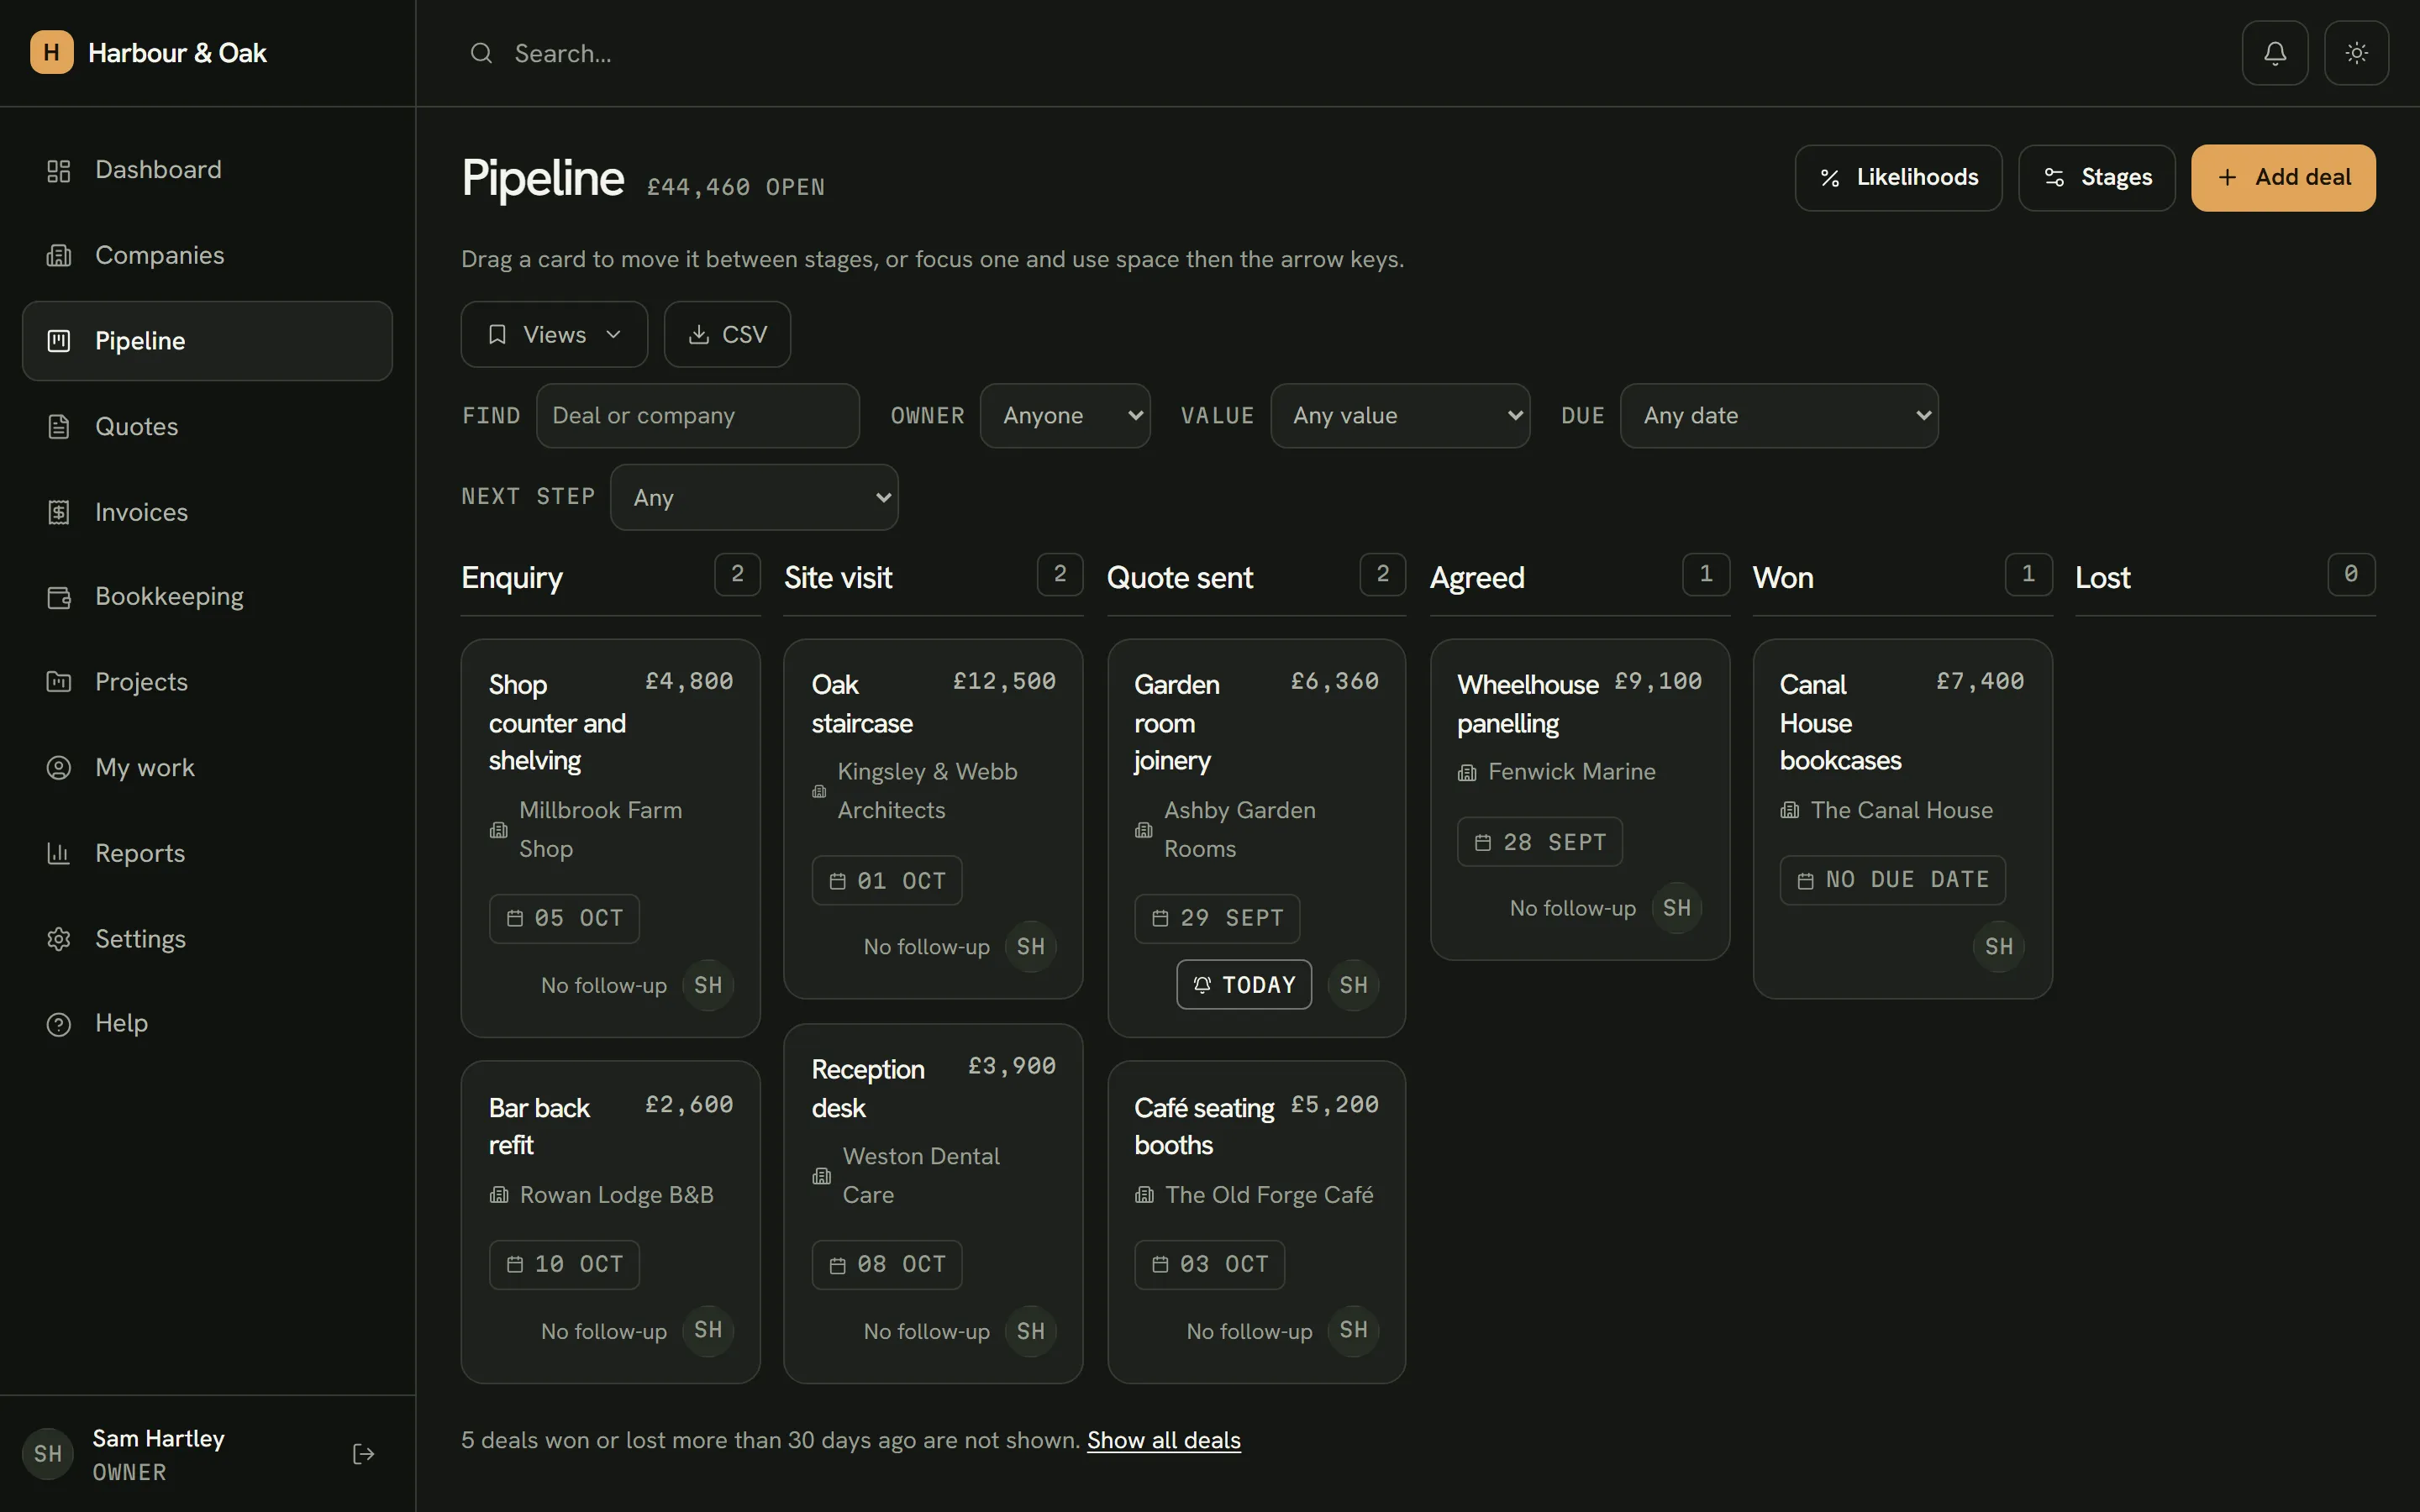Click the Projects folder icon in sidebar

(59, 682)
